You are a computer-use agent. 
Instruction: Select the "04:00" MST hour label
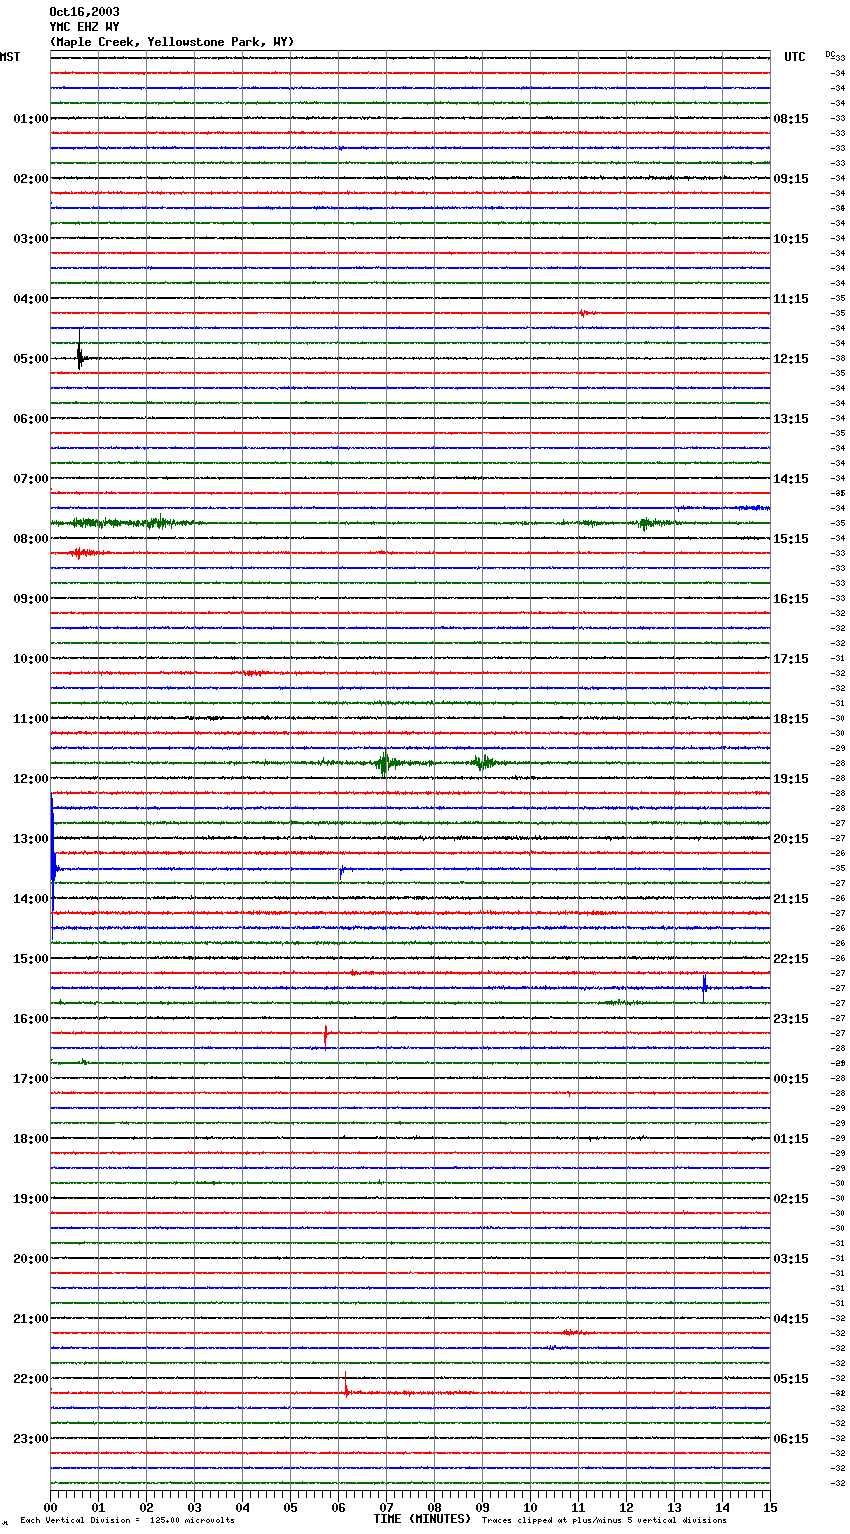coord(31,298)
